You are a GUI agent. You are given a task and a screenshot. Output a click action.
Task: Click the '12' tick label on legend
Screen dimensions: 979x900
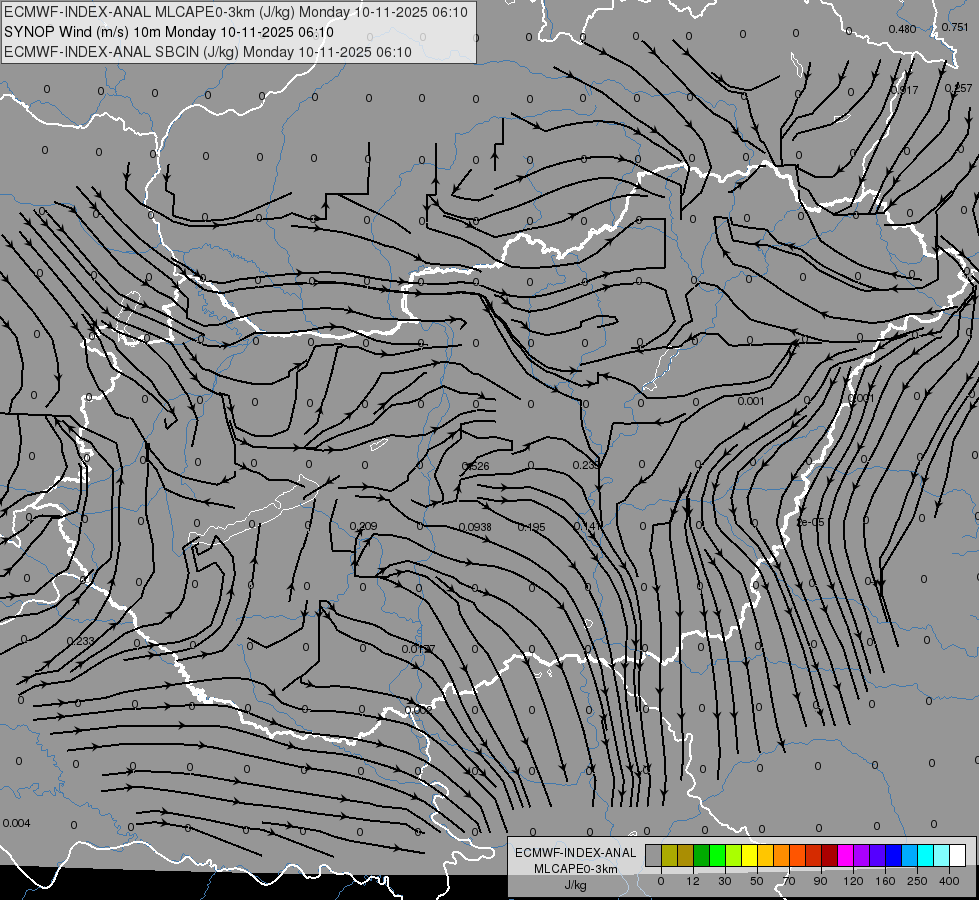coord(693,881)
